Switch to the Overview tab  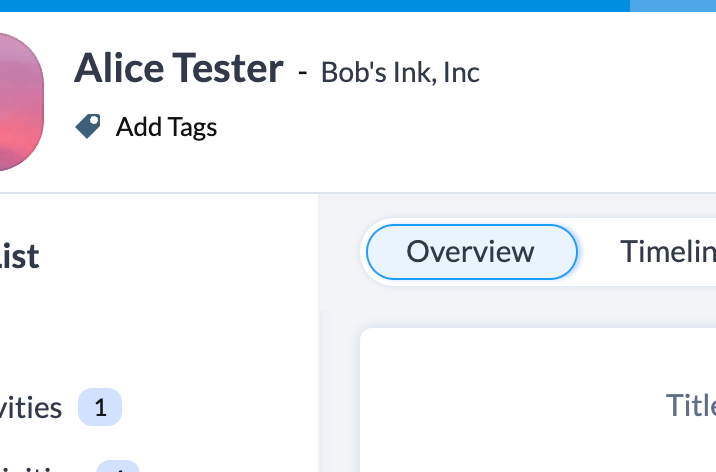[x=472, y=252]
